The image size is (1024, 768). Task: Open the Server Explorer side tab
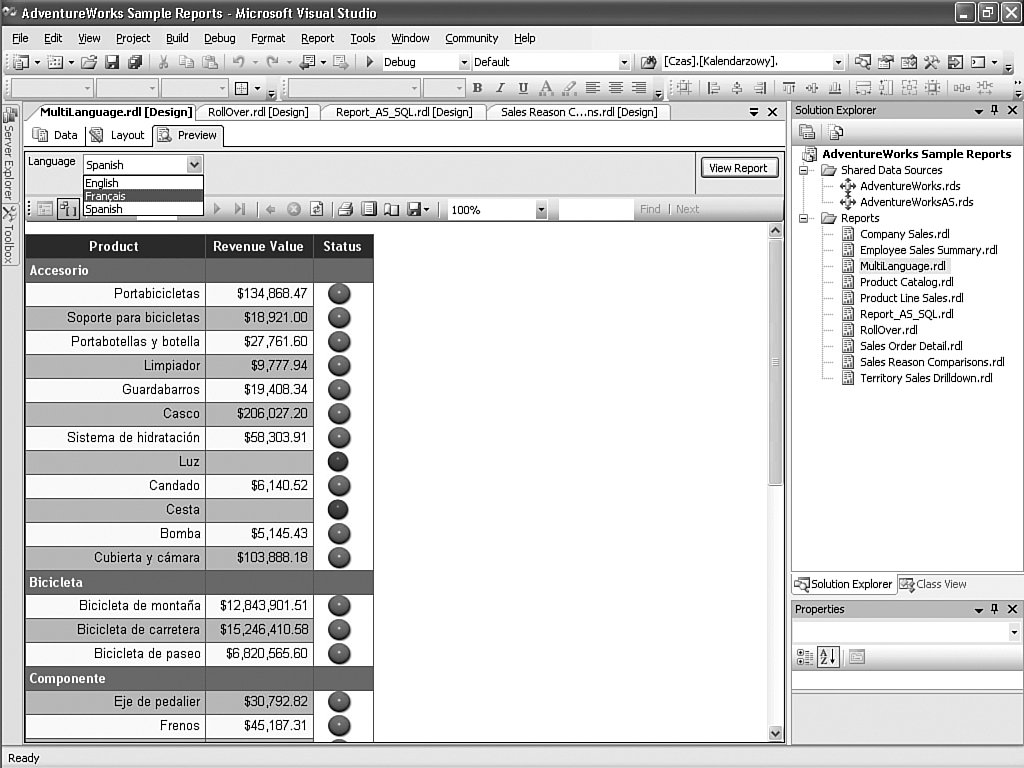pos(8,154)
